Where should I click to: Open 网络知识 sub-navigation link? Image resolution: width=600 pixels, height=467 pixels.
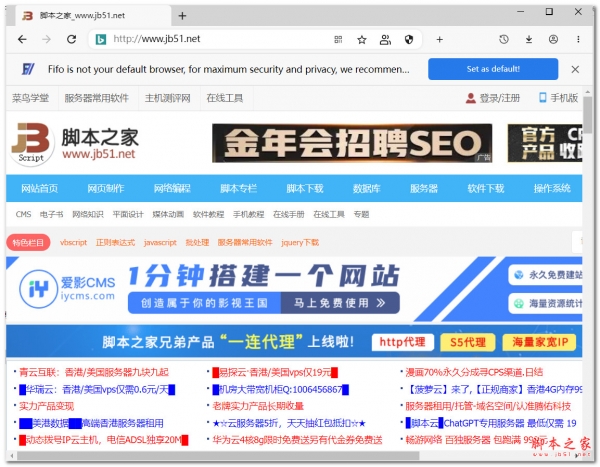pyautogui.click(x=88, y=214)
